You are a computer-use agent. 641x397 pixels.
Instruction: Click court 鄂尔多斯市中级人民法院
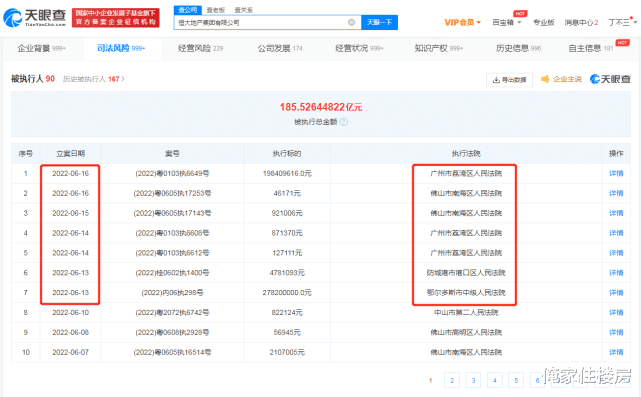466,293
